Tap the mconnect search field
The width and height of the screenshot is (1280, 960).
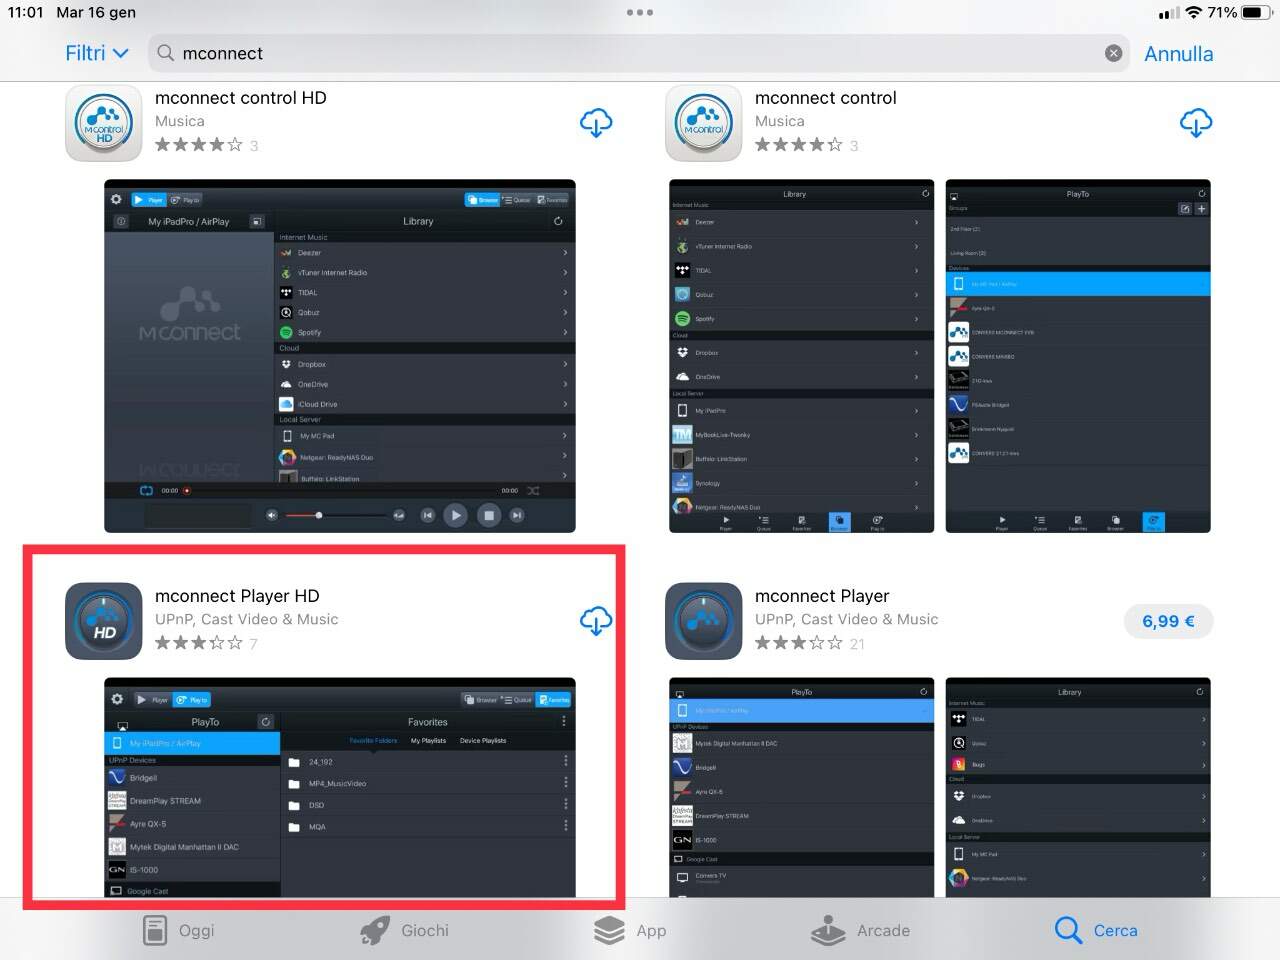click(640, 53)
